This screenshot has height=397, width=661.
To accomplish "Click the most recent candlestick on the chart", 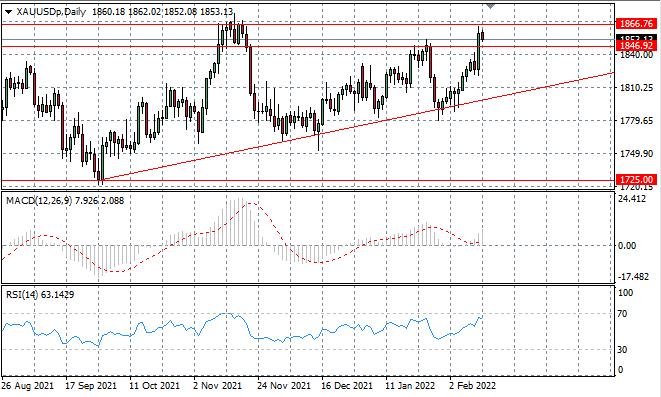I will click(x=482, y=36).
